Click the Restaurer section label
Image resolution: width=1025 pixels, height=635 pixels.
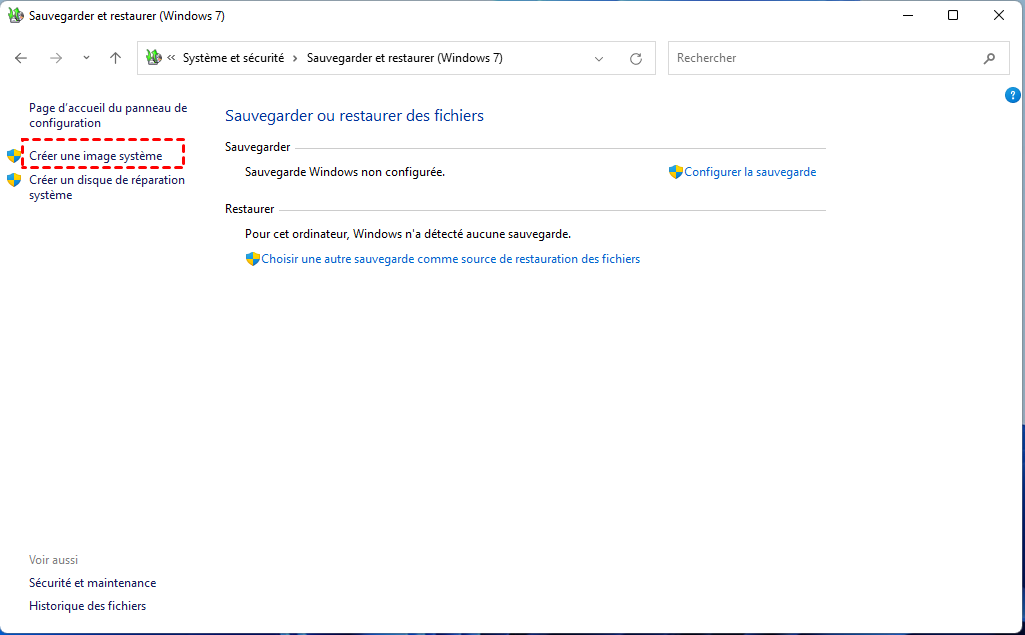250,209
